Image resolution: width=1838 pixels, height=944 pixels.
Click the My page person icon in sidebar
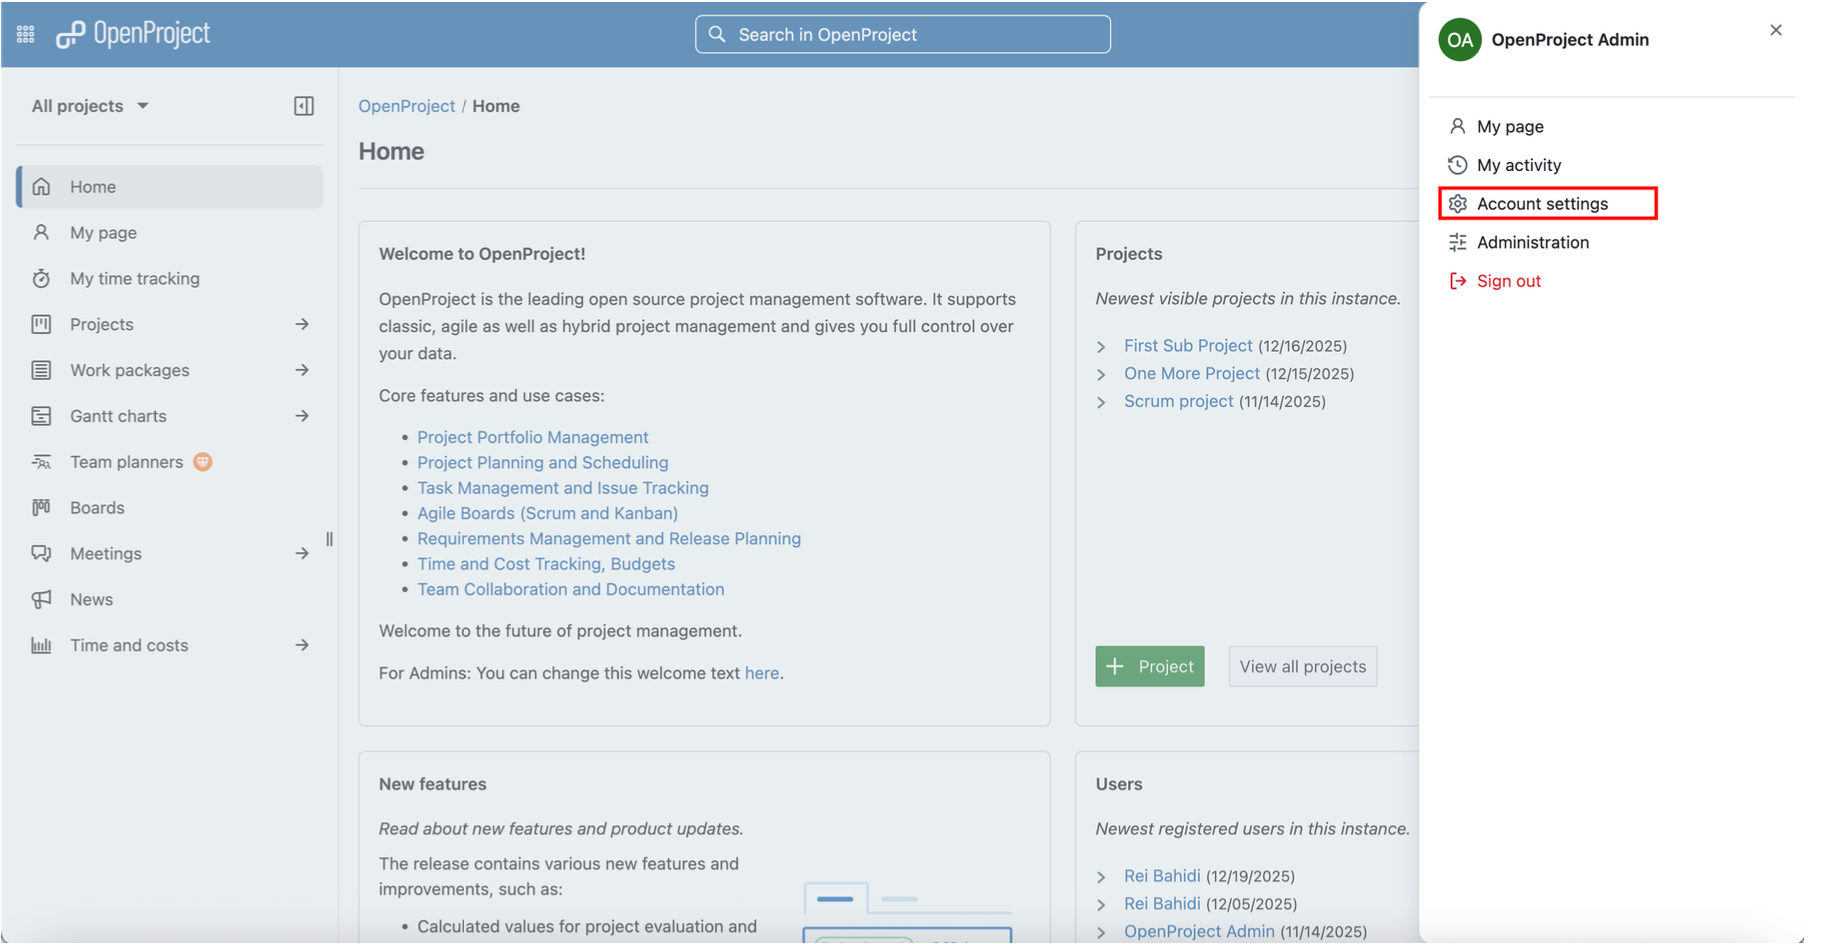[41, 232]
